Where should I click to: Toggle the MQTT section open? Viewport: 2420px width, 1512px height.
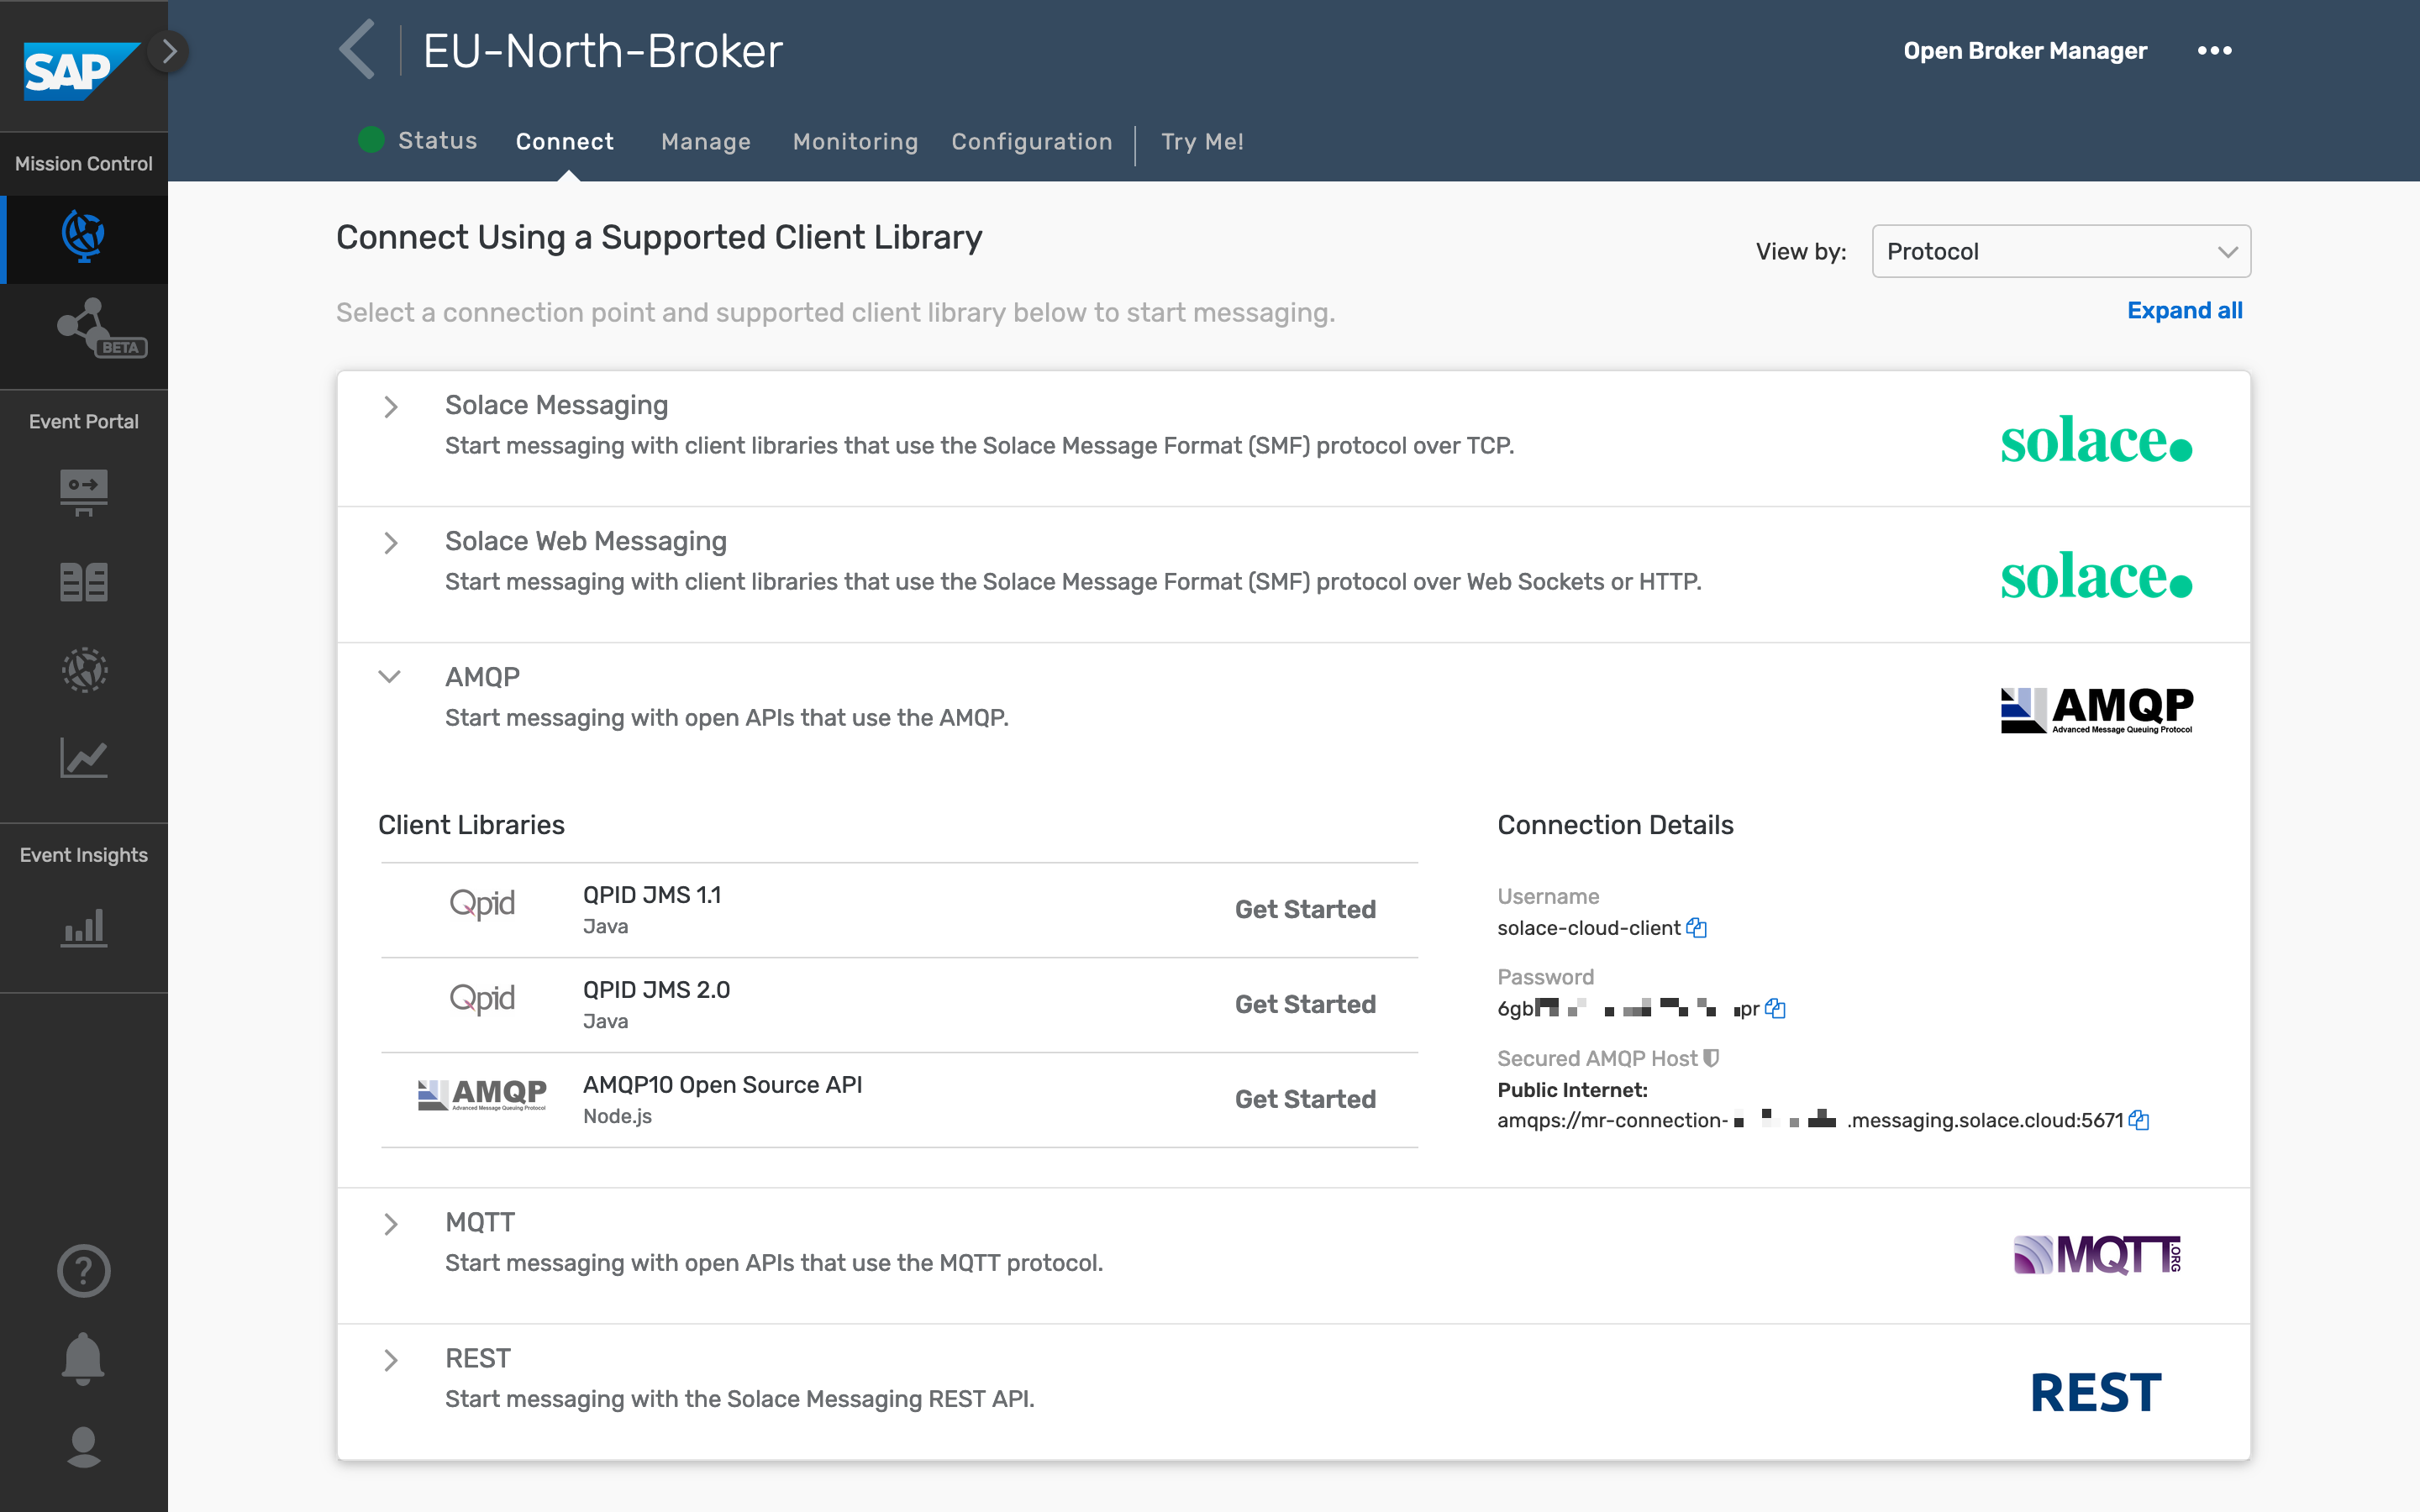tap(390, 1221)
